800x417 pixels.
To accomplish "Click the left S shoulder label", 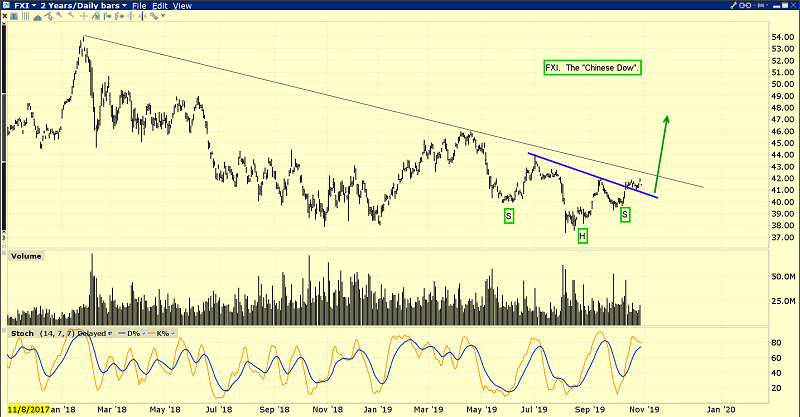I will coord(508,216).
